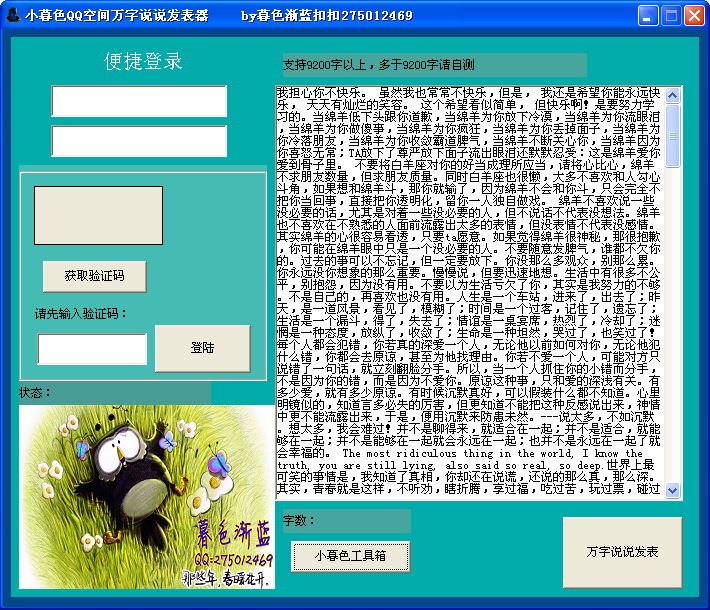Click the 支持9200字以上 notice text
Viewport: 710px width, 610px height.
(x=379, y=65)
